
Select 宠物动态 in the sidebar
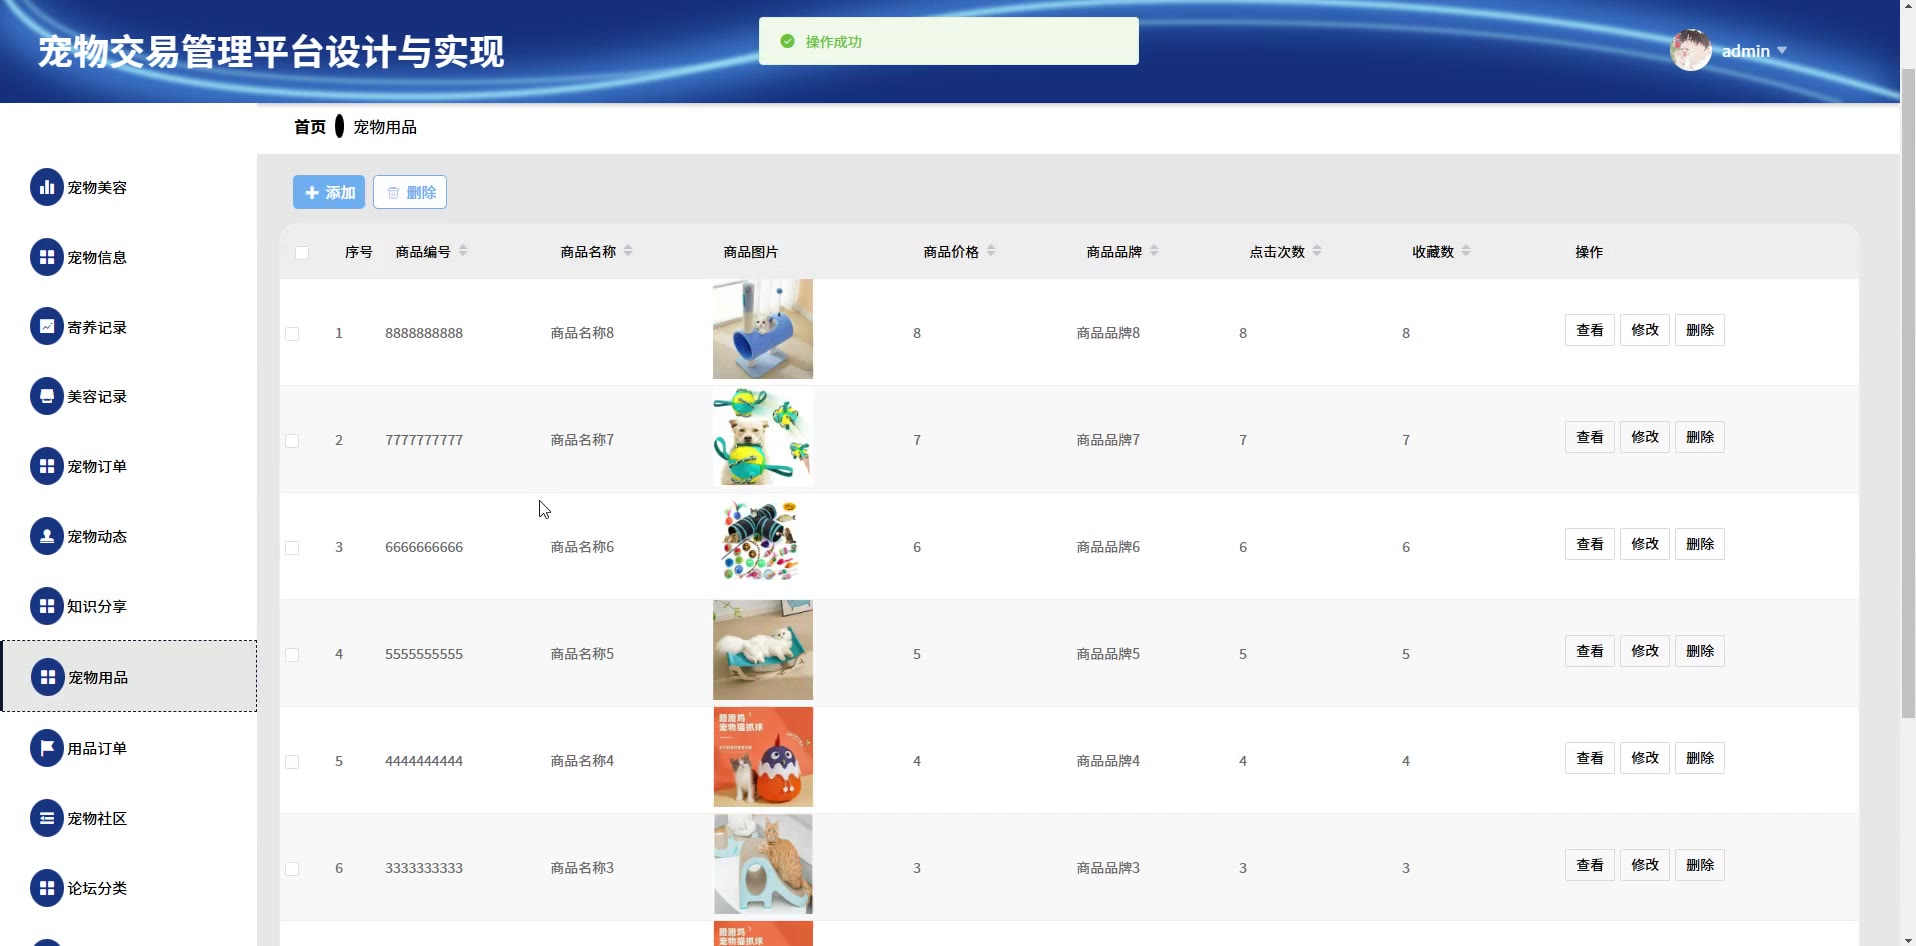(x=129, y=536)
